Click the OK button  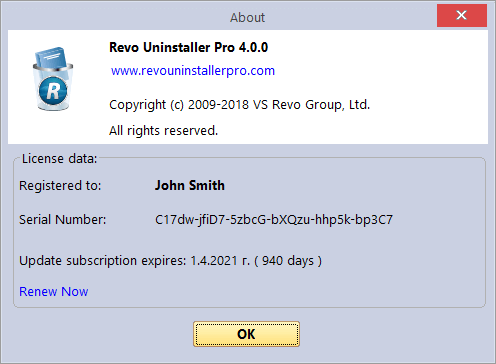pyautogui.click(x=246, y=334)
